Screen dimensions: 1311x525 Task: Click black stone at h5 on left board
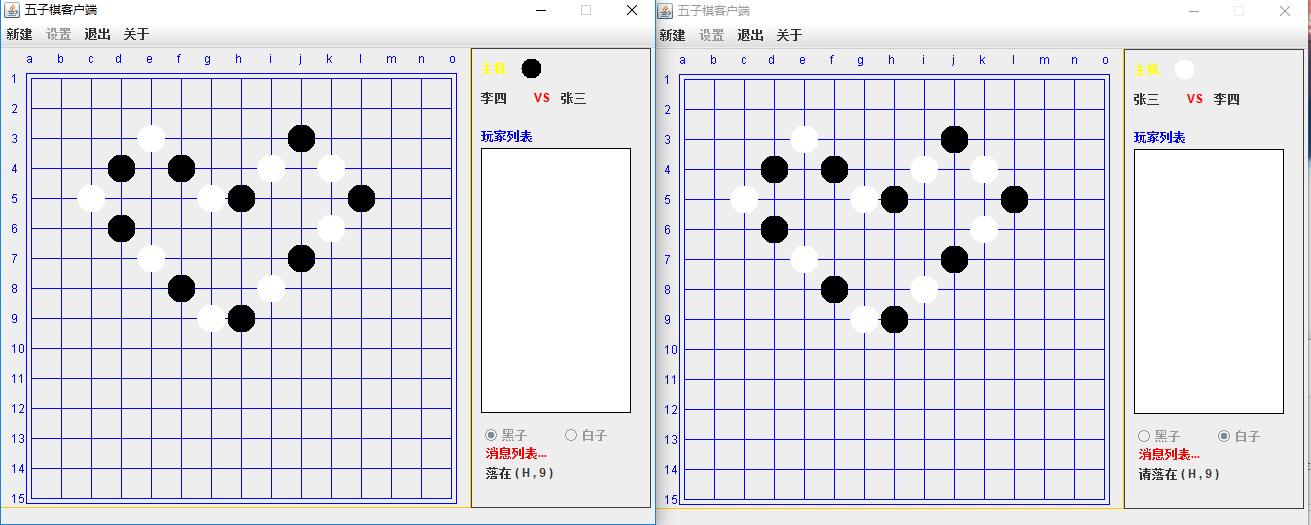[241, 198]
